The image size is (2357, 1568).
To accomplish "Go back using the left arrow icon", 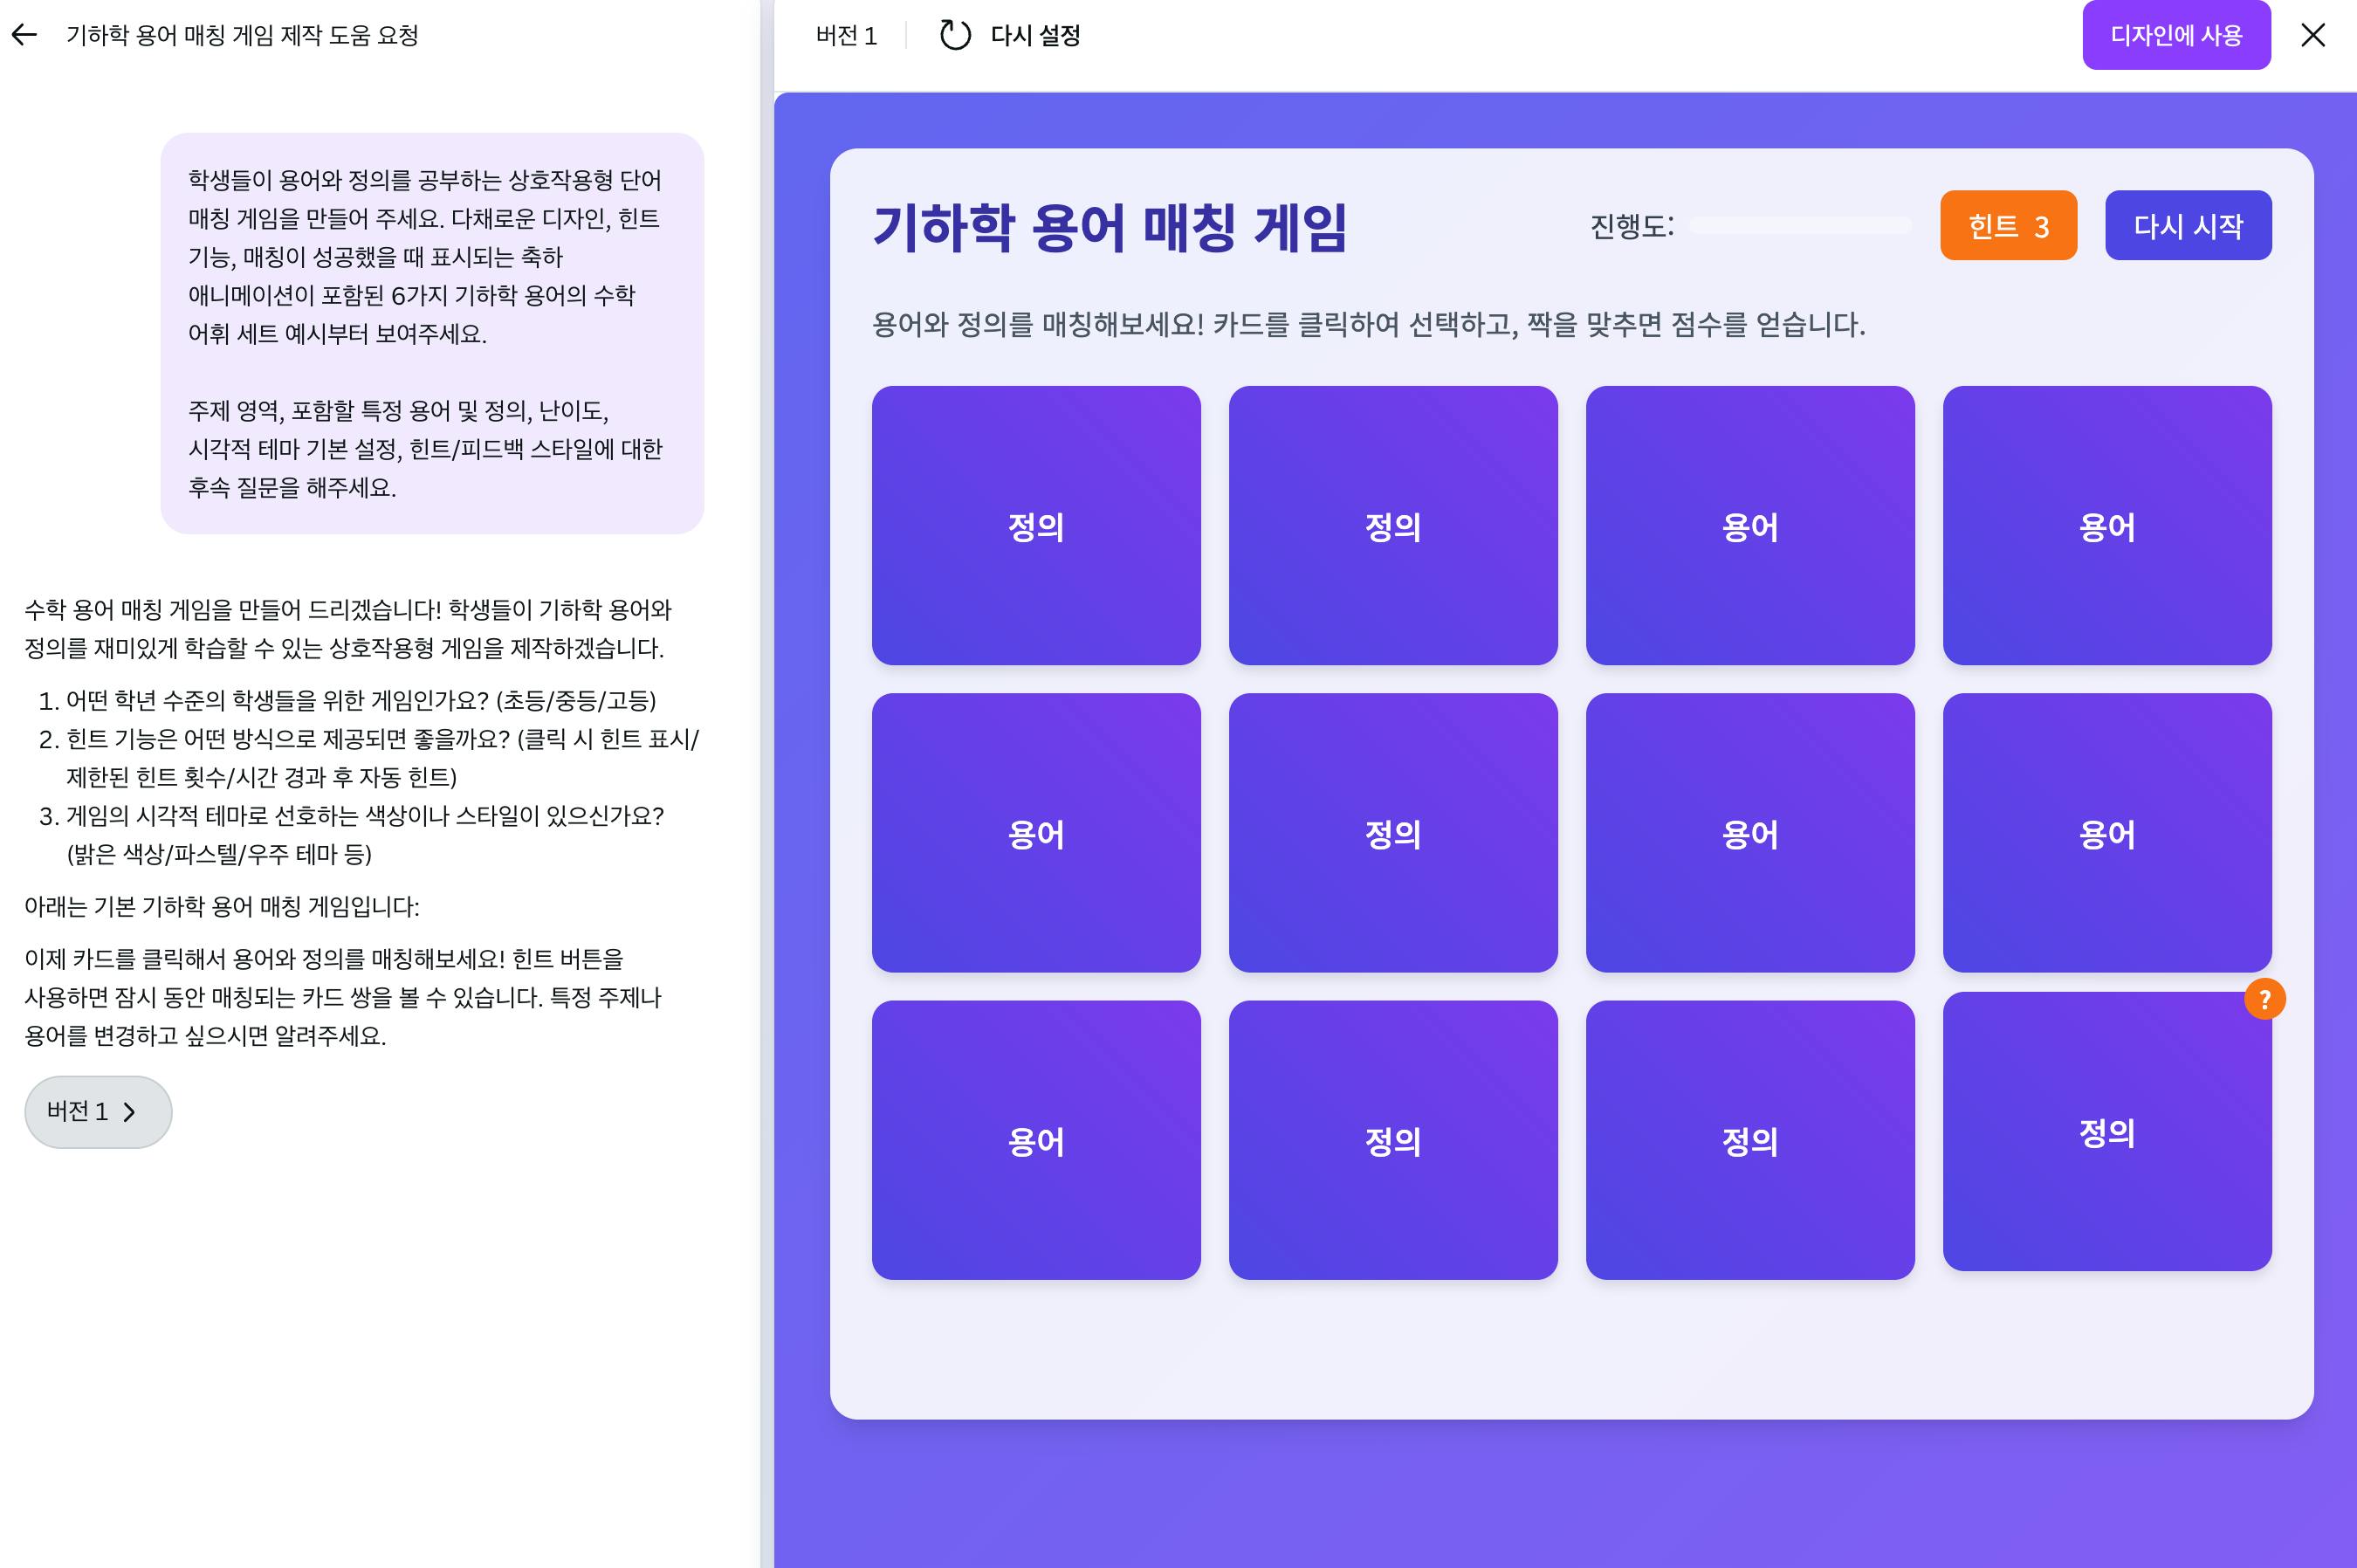I will (24, 35).
